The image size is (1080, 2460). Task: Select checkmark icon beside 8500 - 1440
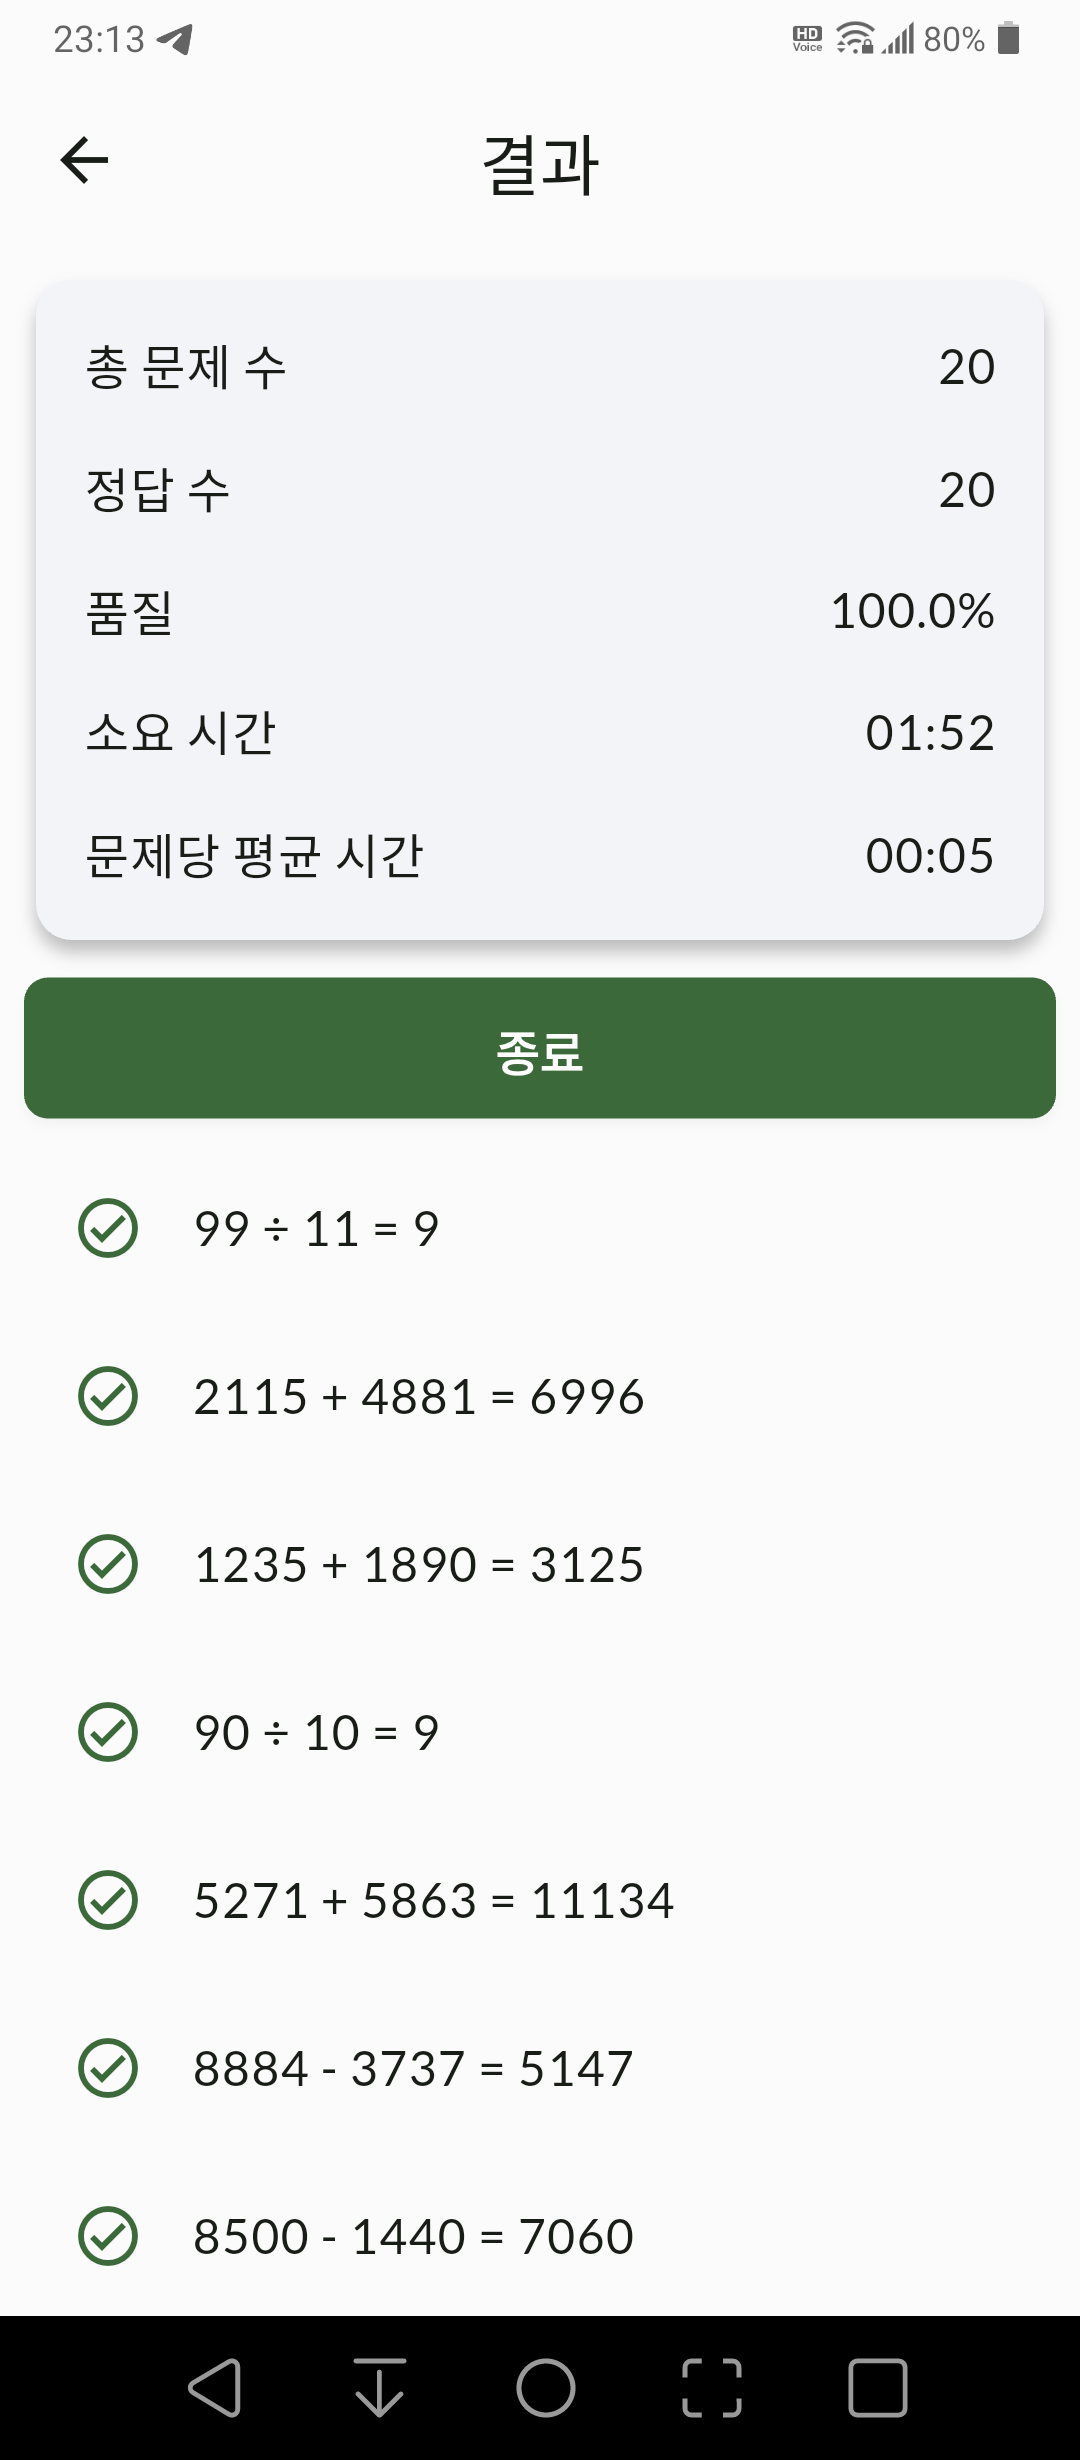click(108, 2236)
